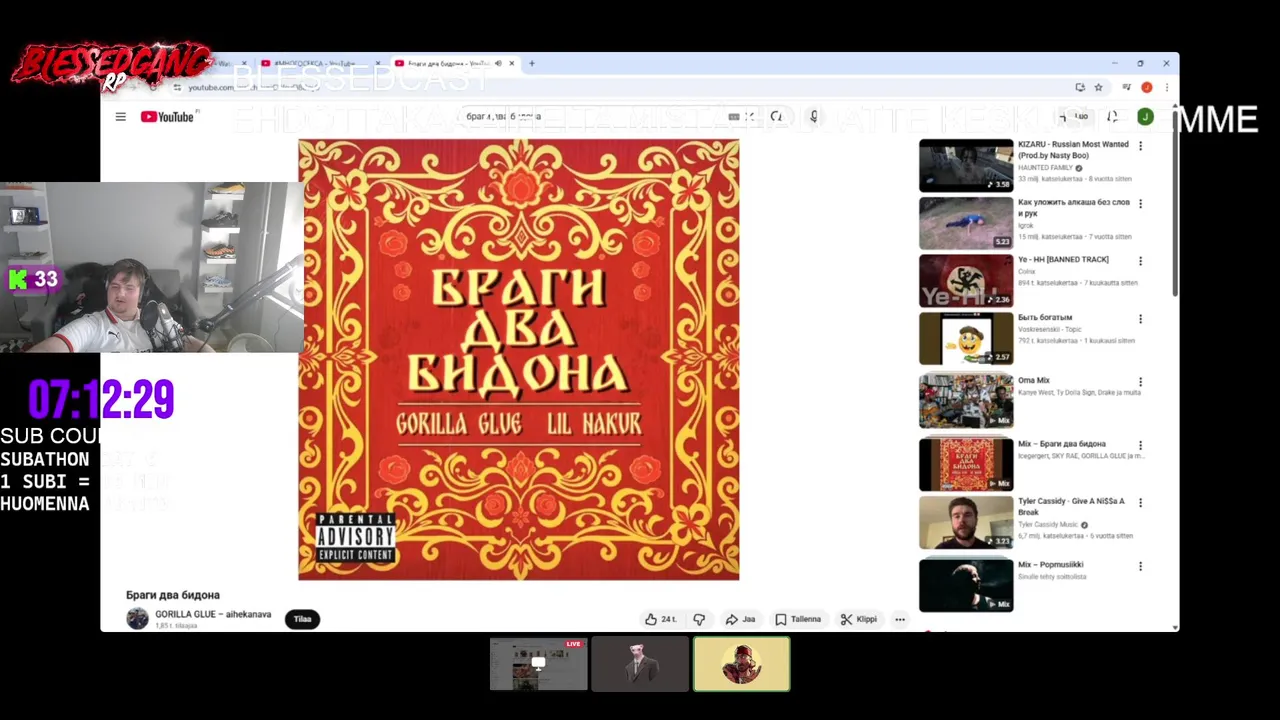Open options for the Tyler Cassidy video
The image size is (1280, 720).
tap(1140, 503)
